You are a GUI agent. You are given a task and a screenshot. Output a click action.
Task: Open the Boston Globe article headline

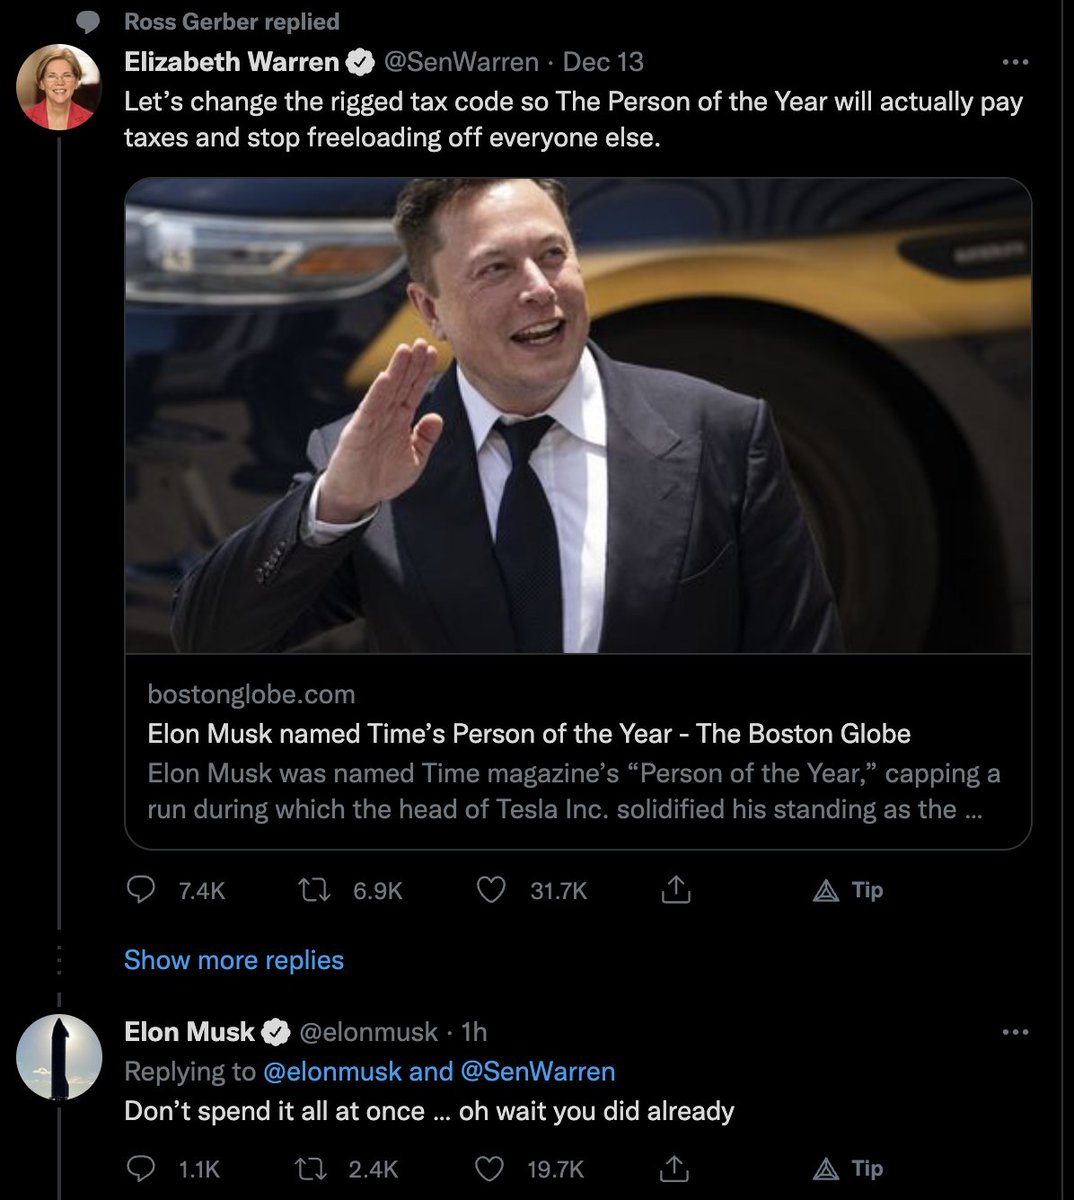(x=529, y=734)
